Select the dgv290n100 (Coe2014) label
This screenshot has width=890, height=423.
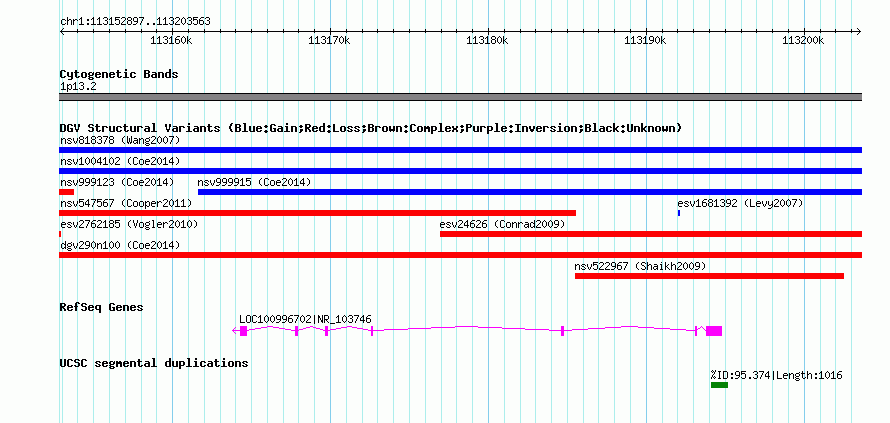tap(120, 245)
